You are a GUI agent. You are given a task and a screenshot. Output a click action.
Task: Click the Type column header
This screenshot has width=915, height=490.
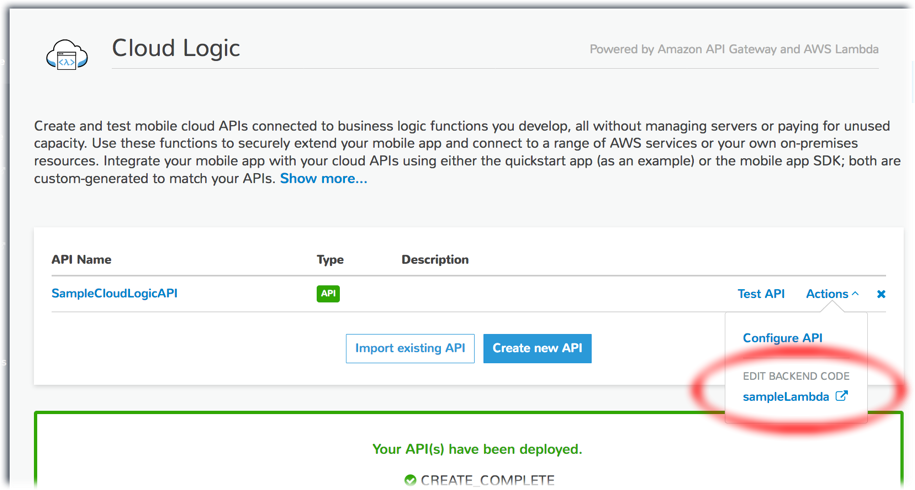point(330,260)
